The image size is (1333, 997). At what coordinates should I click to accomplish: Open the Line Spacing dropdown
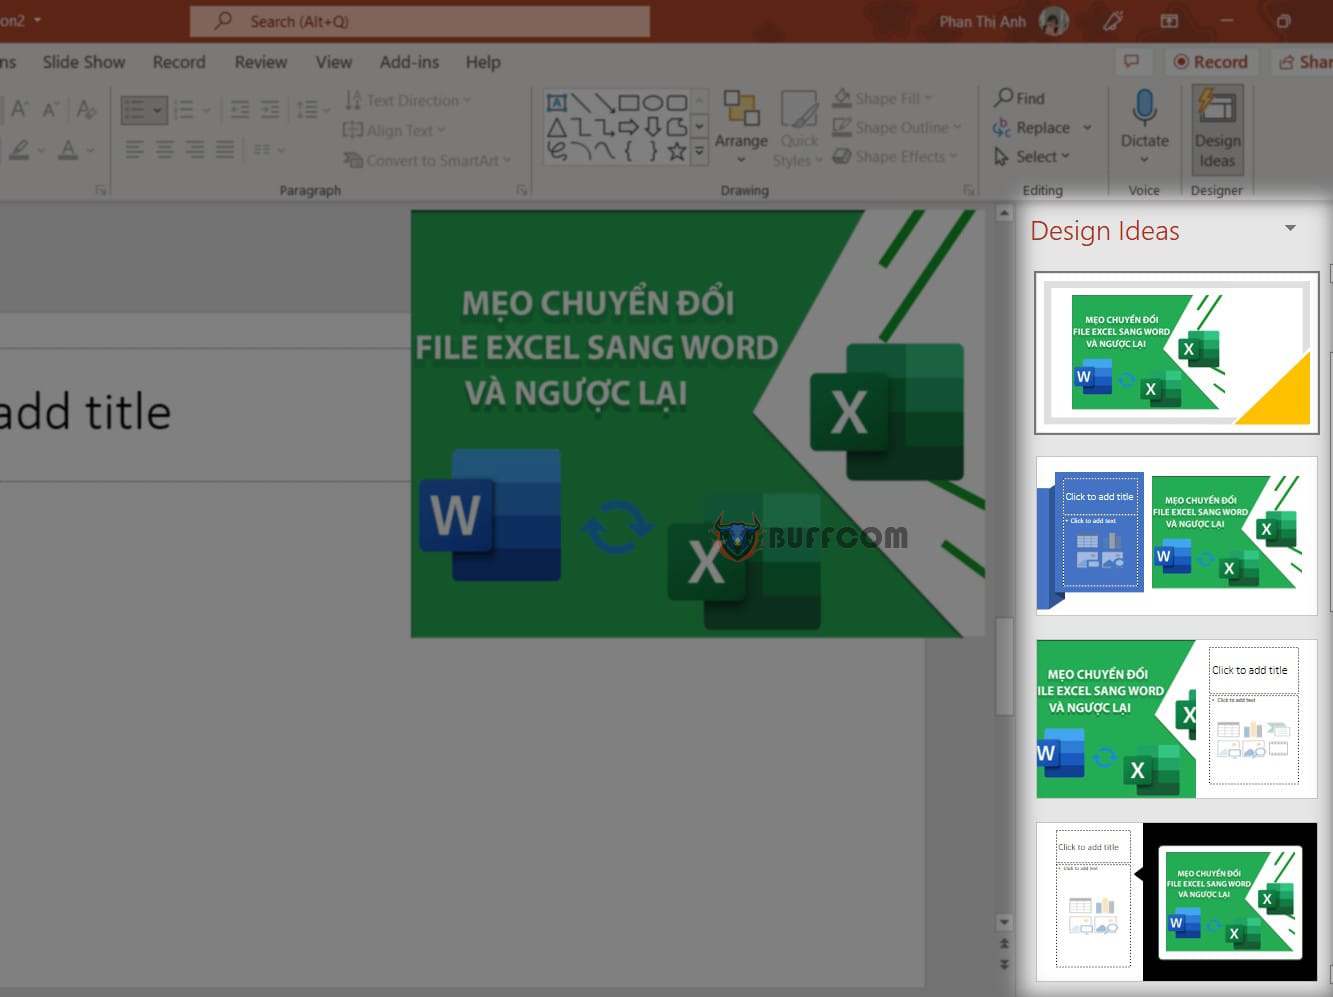click(312, 109)
